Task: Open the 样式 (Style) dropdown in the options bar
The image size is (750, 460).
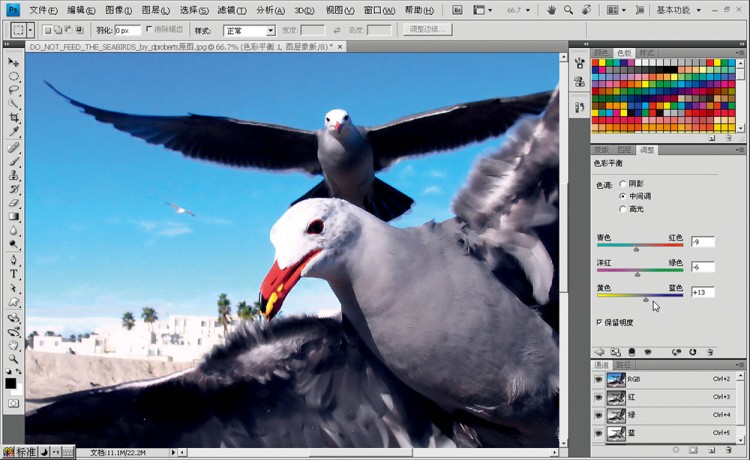Action: pos(249,31)
